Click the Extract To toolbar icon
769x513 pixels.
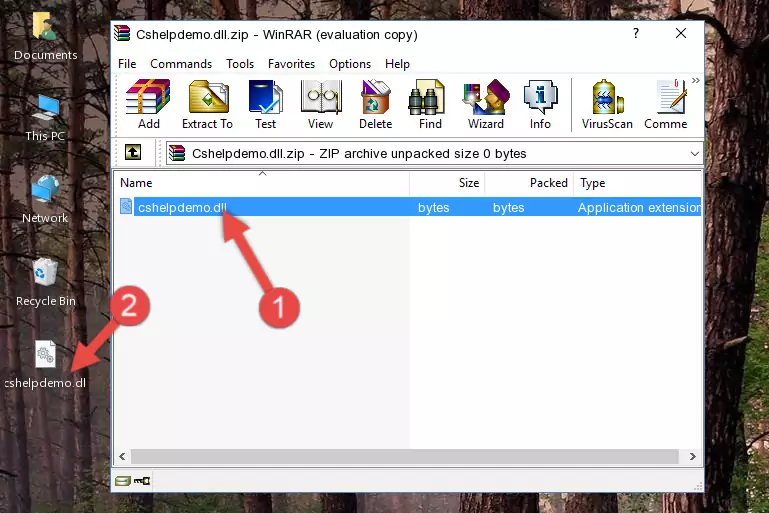(x=207, y=104)
